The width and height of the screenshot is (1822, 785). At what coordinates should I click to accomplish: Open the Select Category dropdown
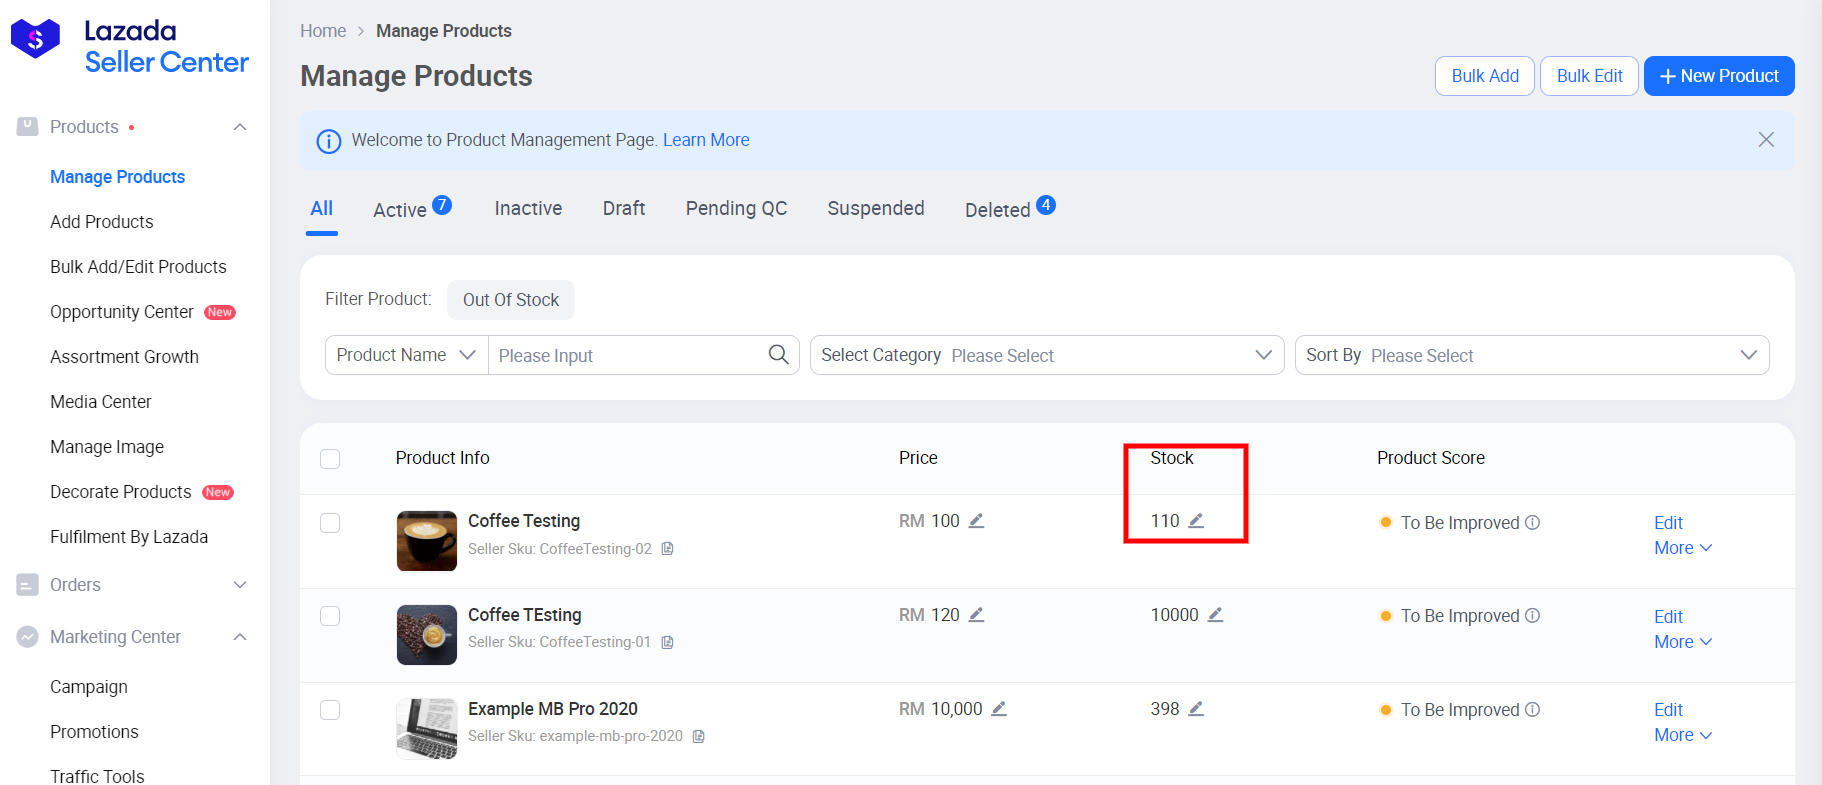pyautogui.click(x=1047, y=355)
